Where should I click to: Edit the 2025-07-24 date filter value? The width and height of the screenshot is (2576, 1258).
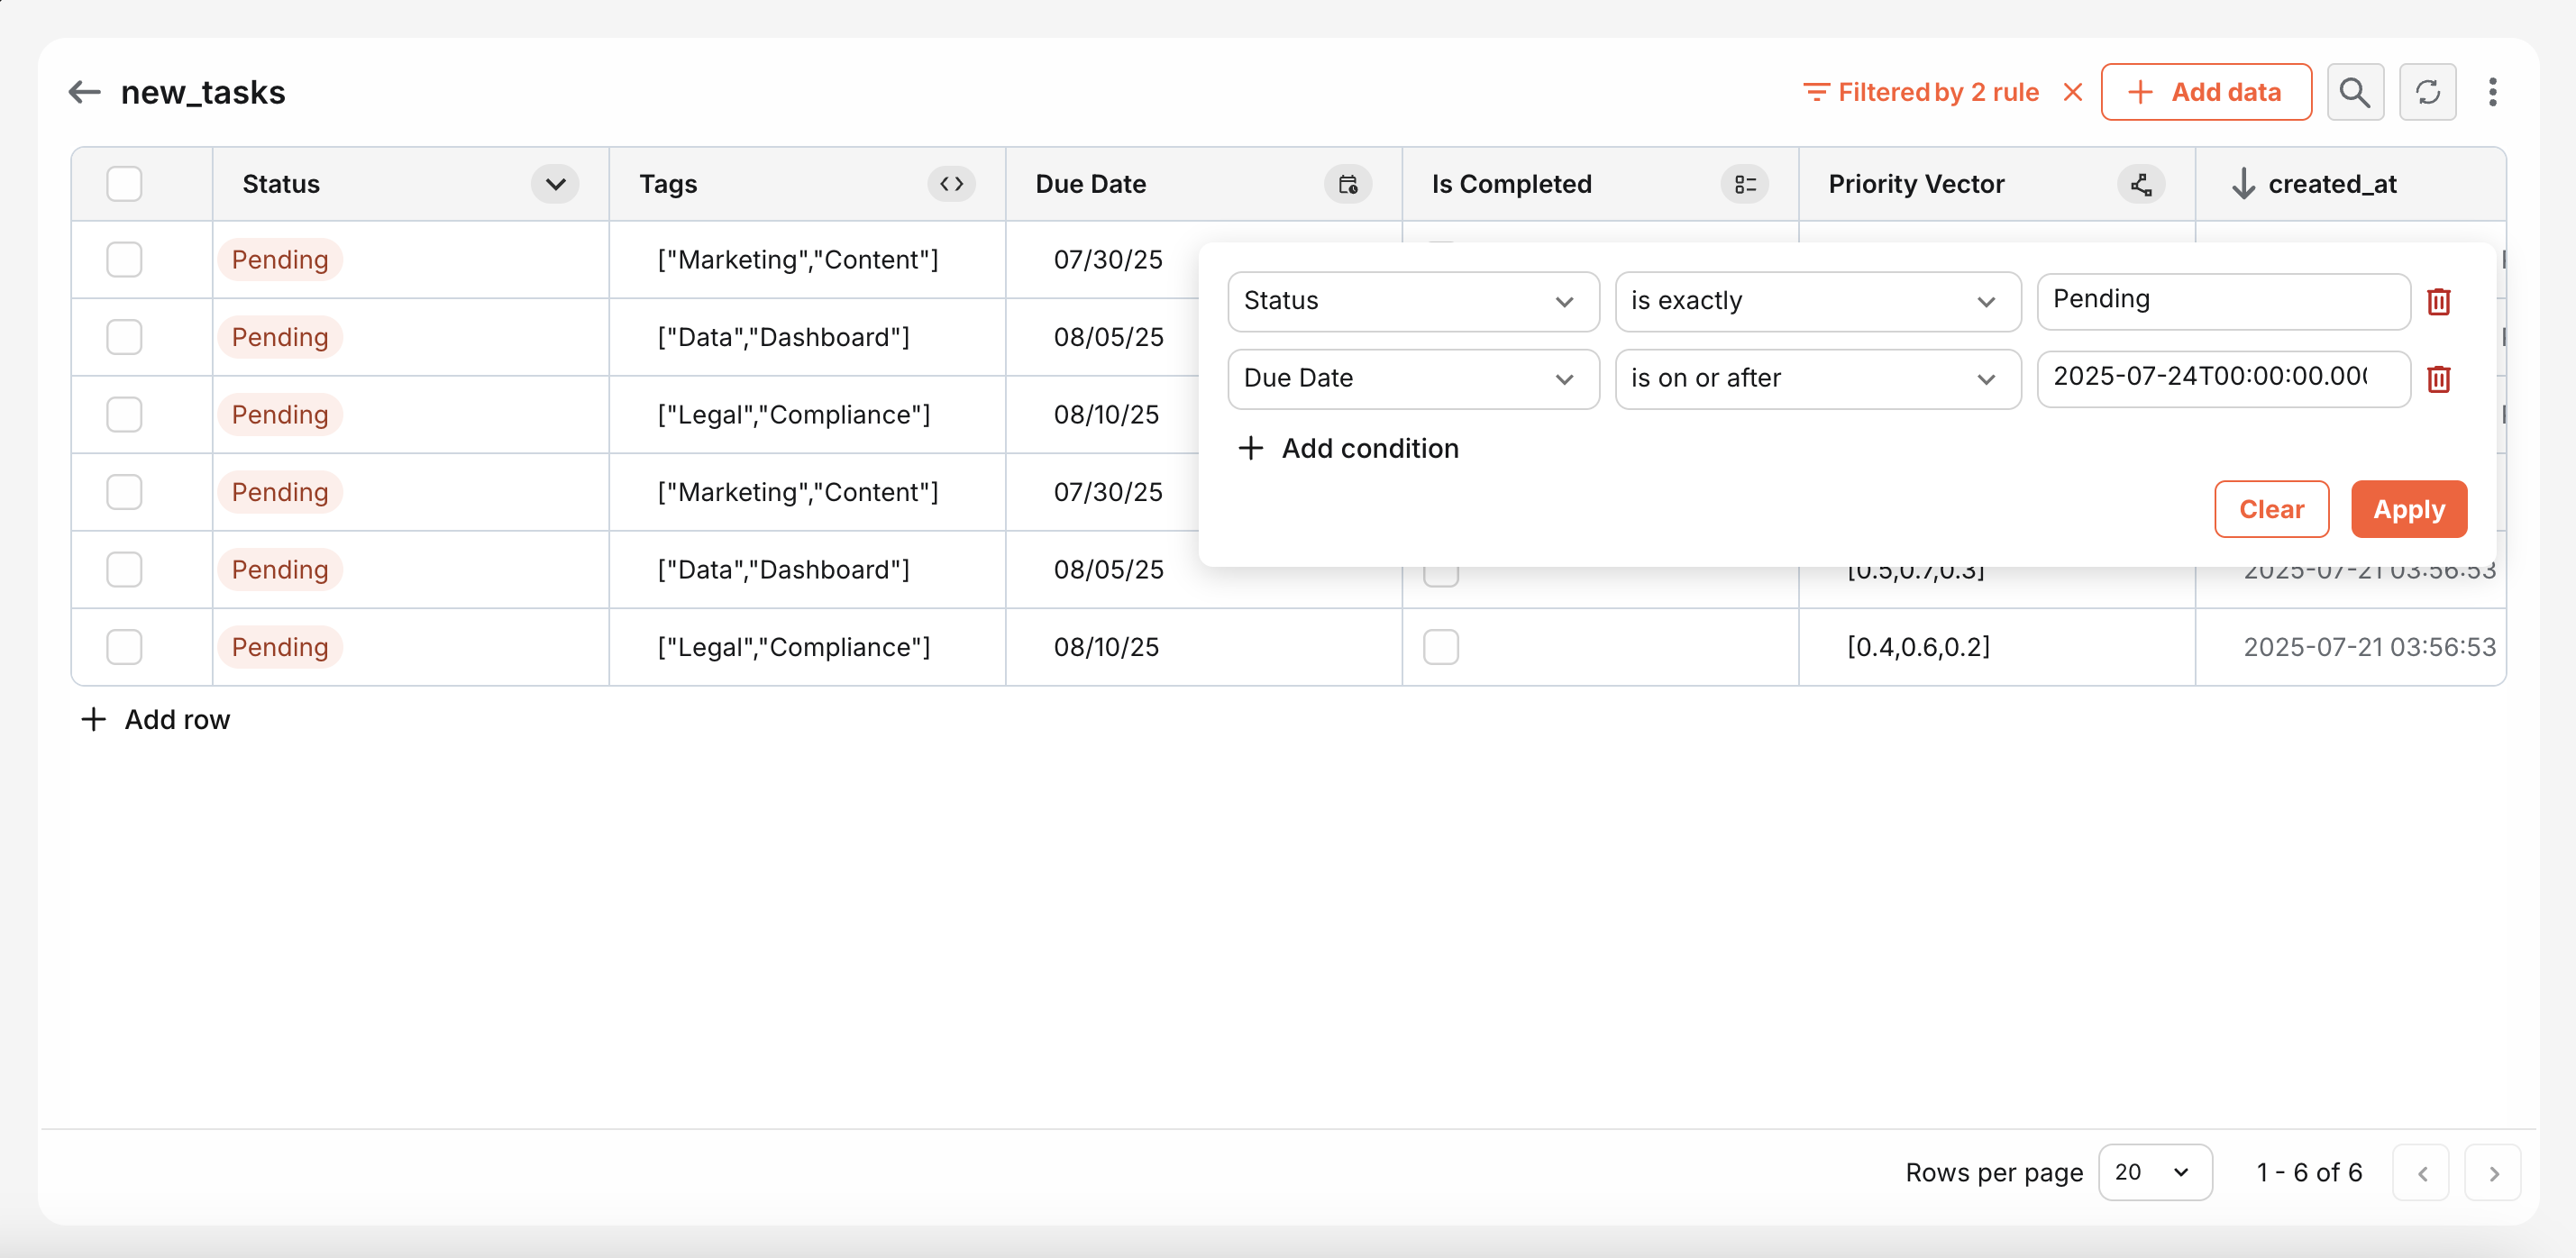click(2222, 378)
